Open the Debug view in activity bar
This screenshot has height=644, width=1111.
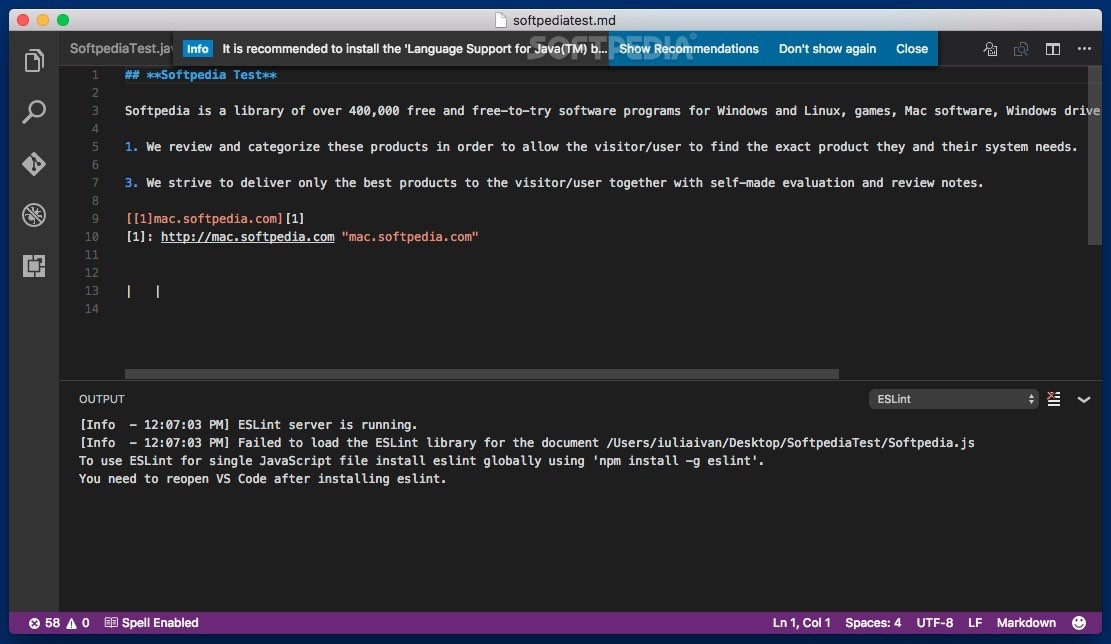34,215
